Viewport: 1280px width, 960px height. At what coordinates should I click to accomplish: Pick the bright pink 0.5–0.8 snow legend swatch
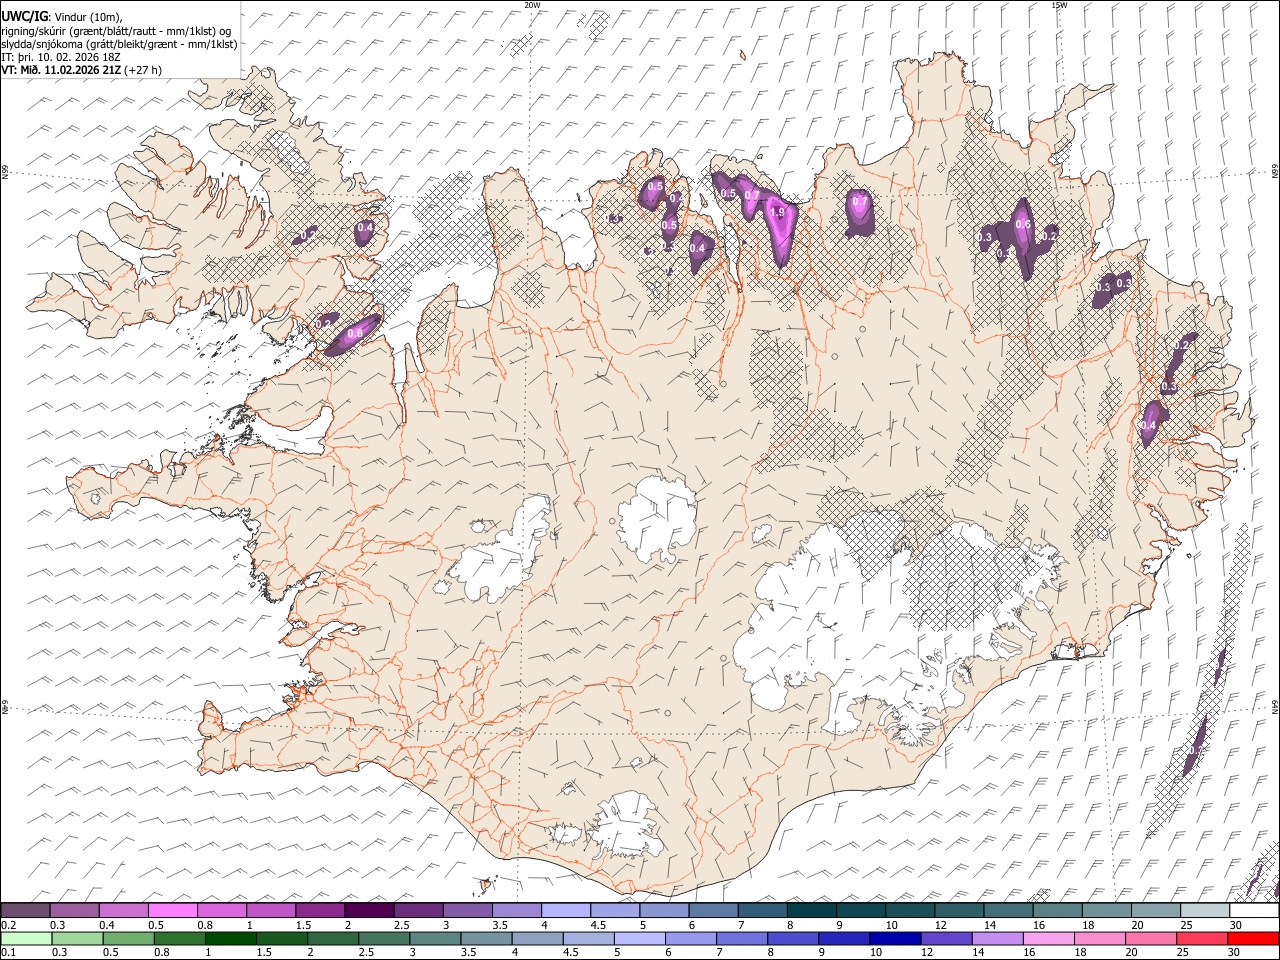pos(172,911)
